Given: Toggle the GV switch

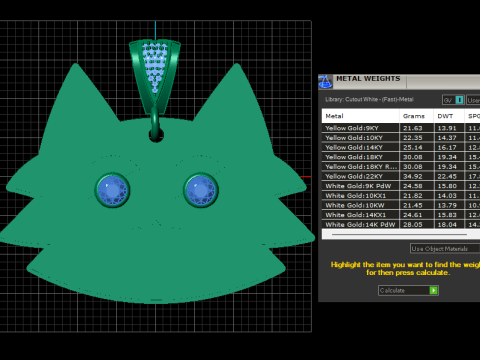Looking at the screenshot, I should [x=453, y=100].
